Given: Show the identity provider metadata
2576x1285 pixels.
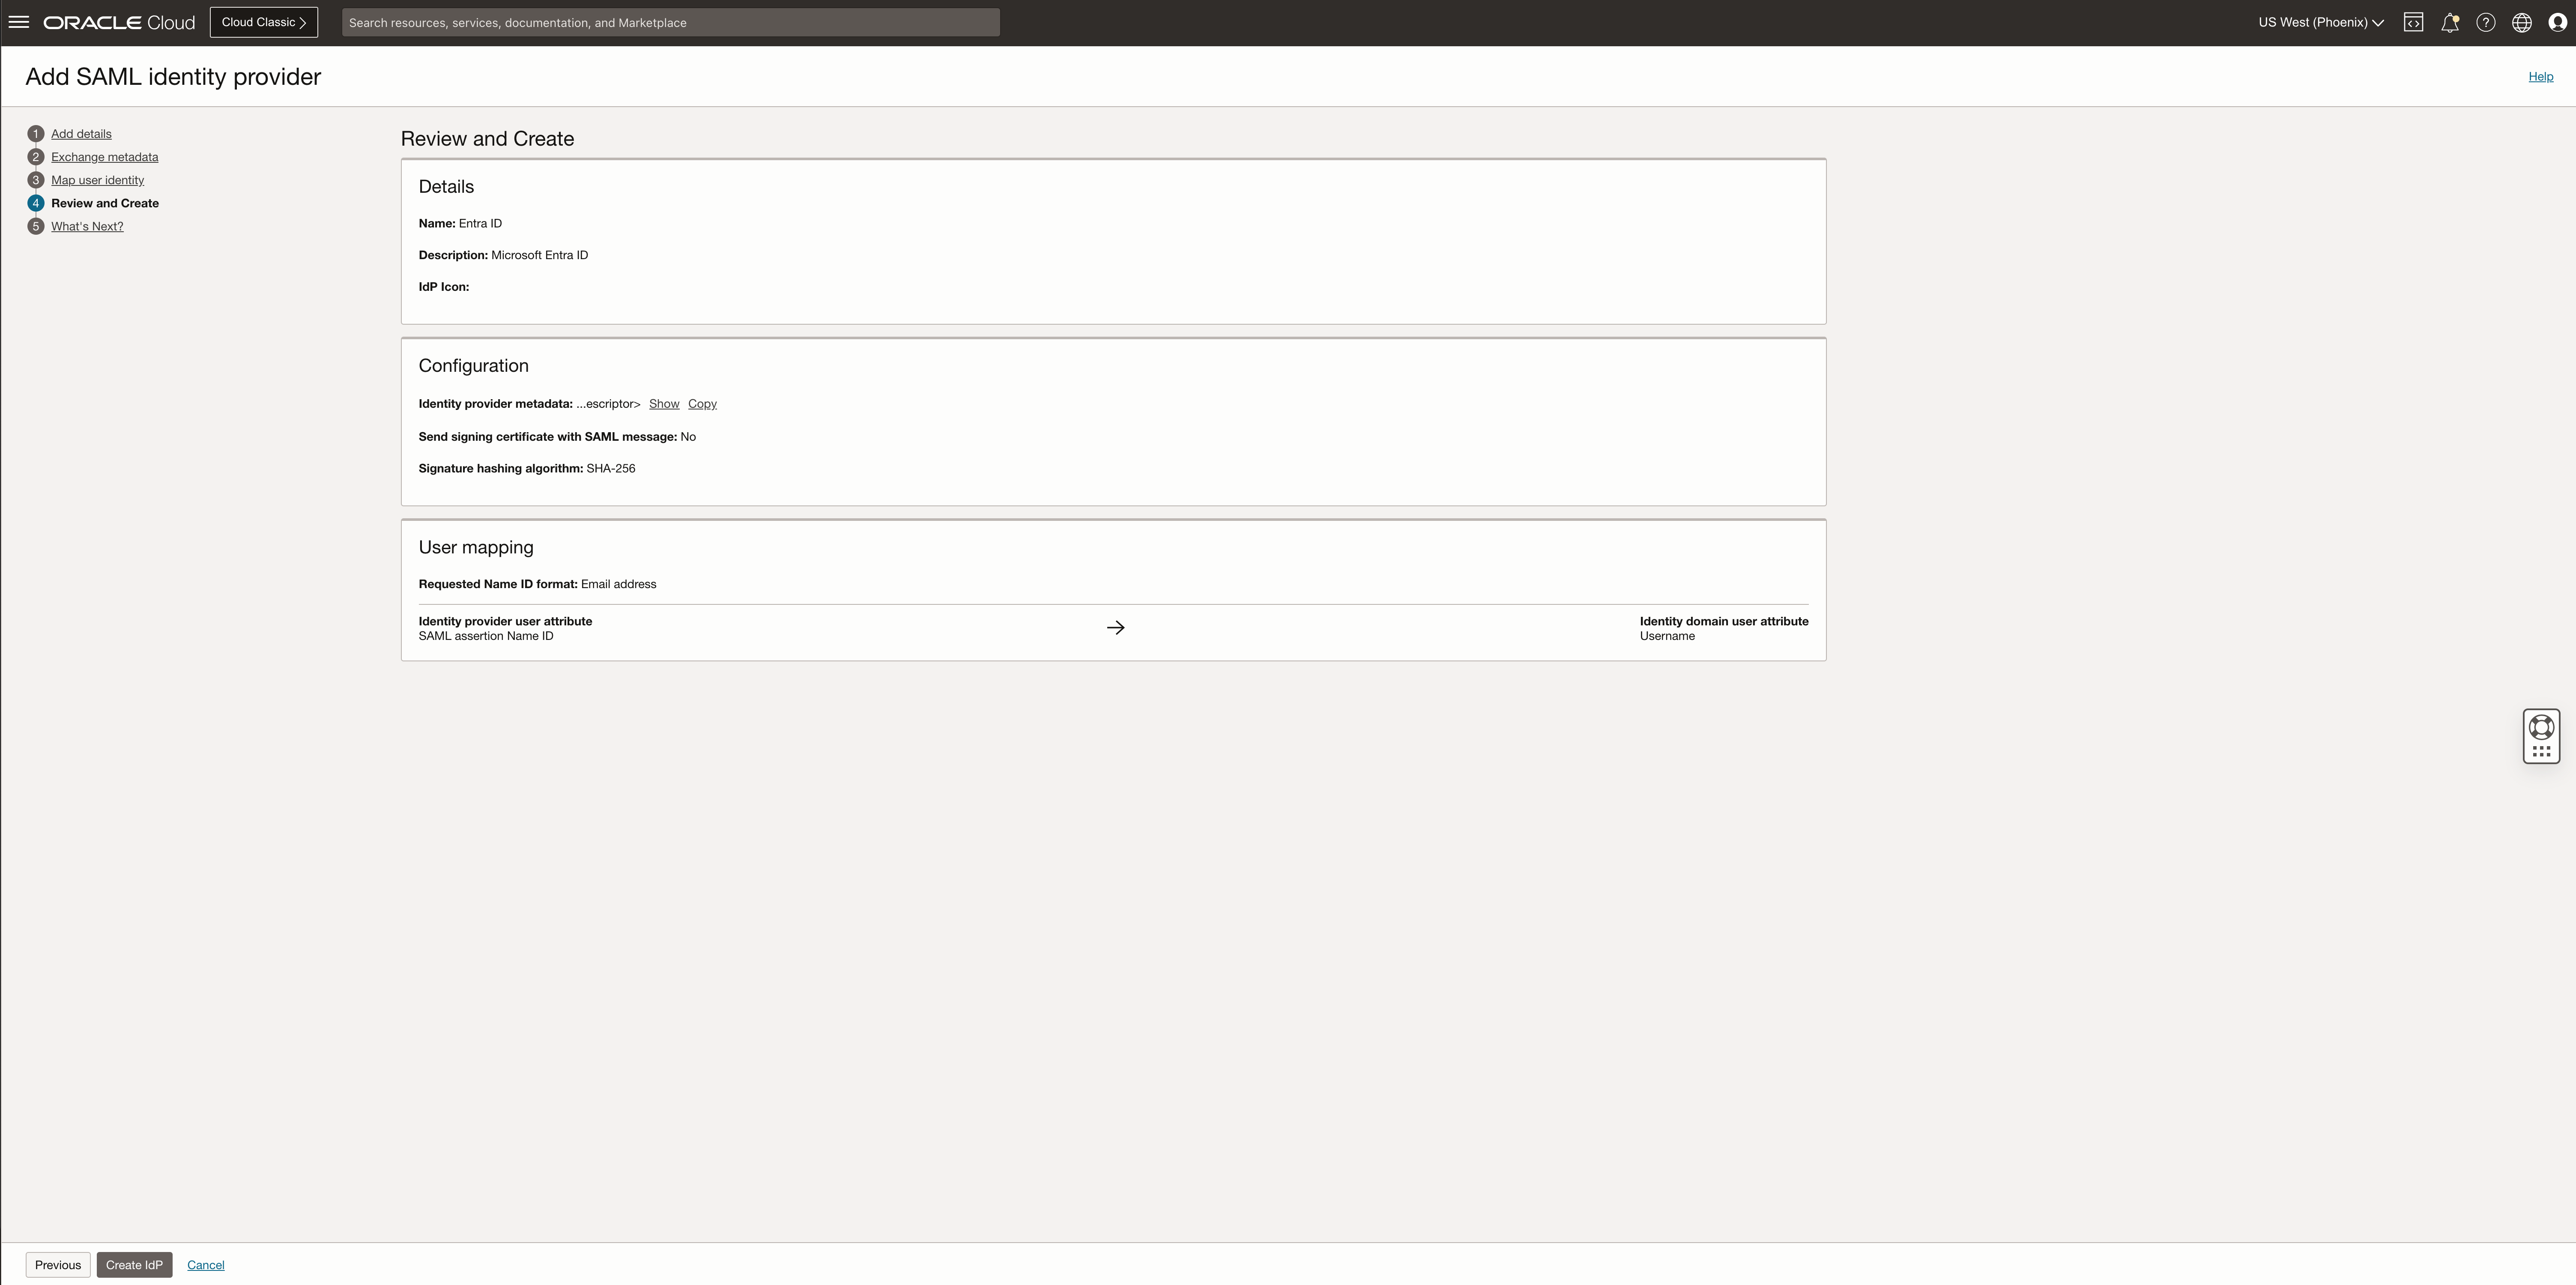Looking at the screenshot, I should [664, 404].
